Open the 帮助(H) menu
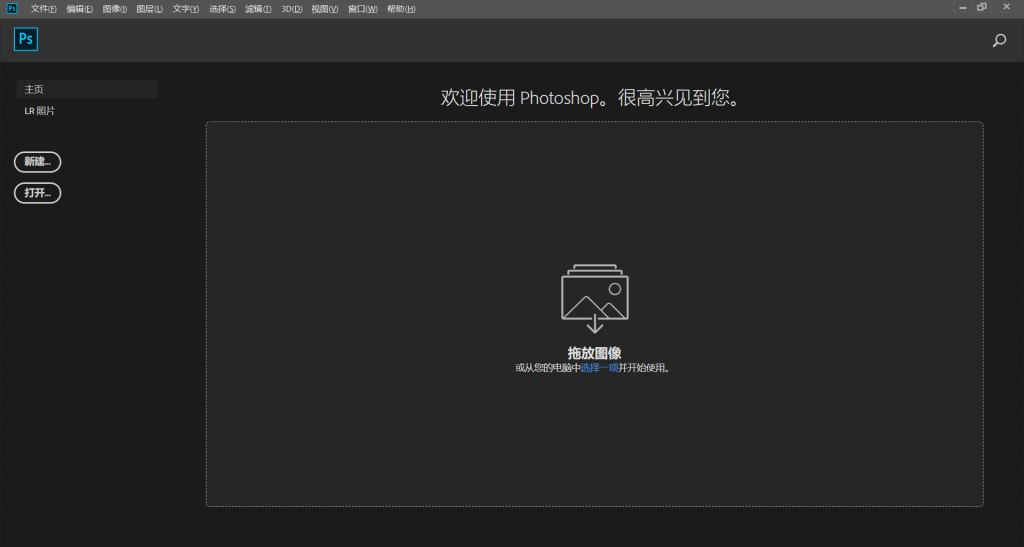The image size is (1024, 547). coord(401,9)
